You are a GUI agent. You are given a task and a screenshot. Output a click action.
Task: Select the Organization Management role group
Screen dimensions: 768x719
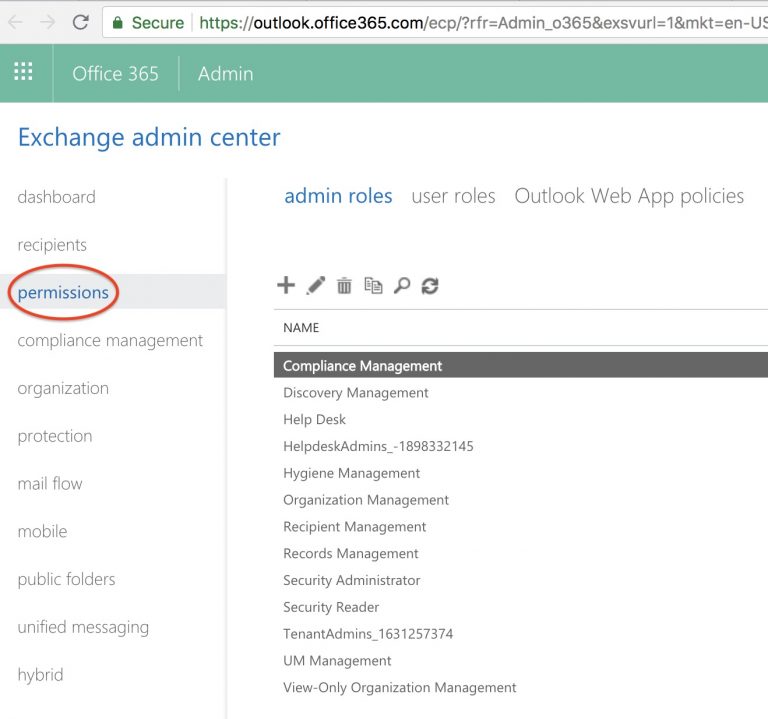pyautogui.click(x=366, y=500)
